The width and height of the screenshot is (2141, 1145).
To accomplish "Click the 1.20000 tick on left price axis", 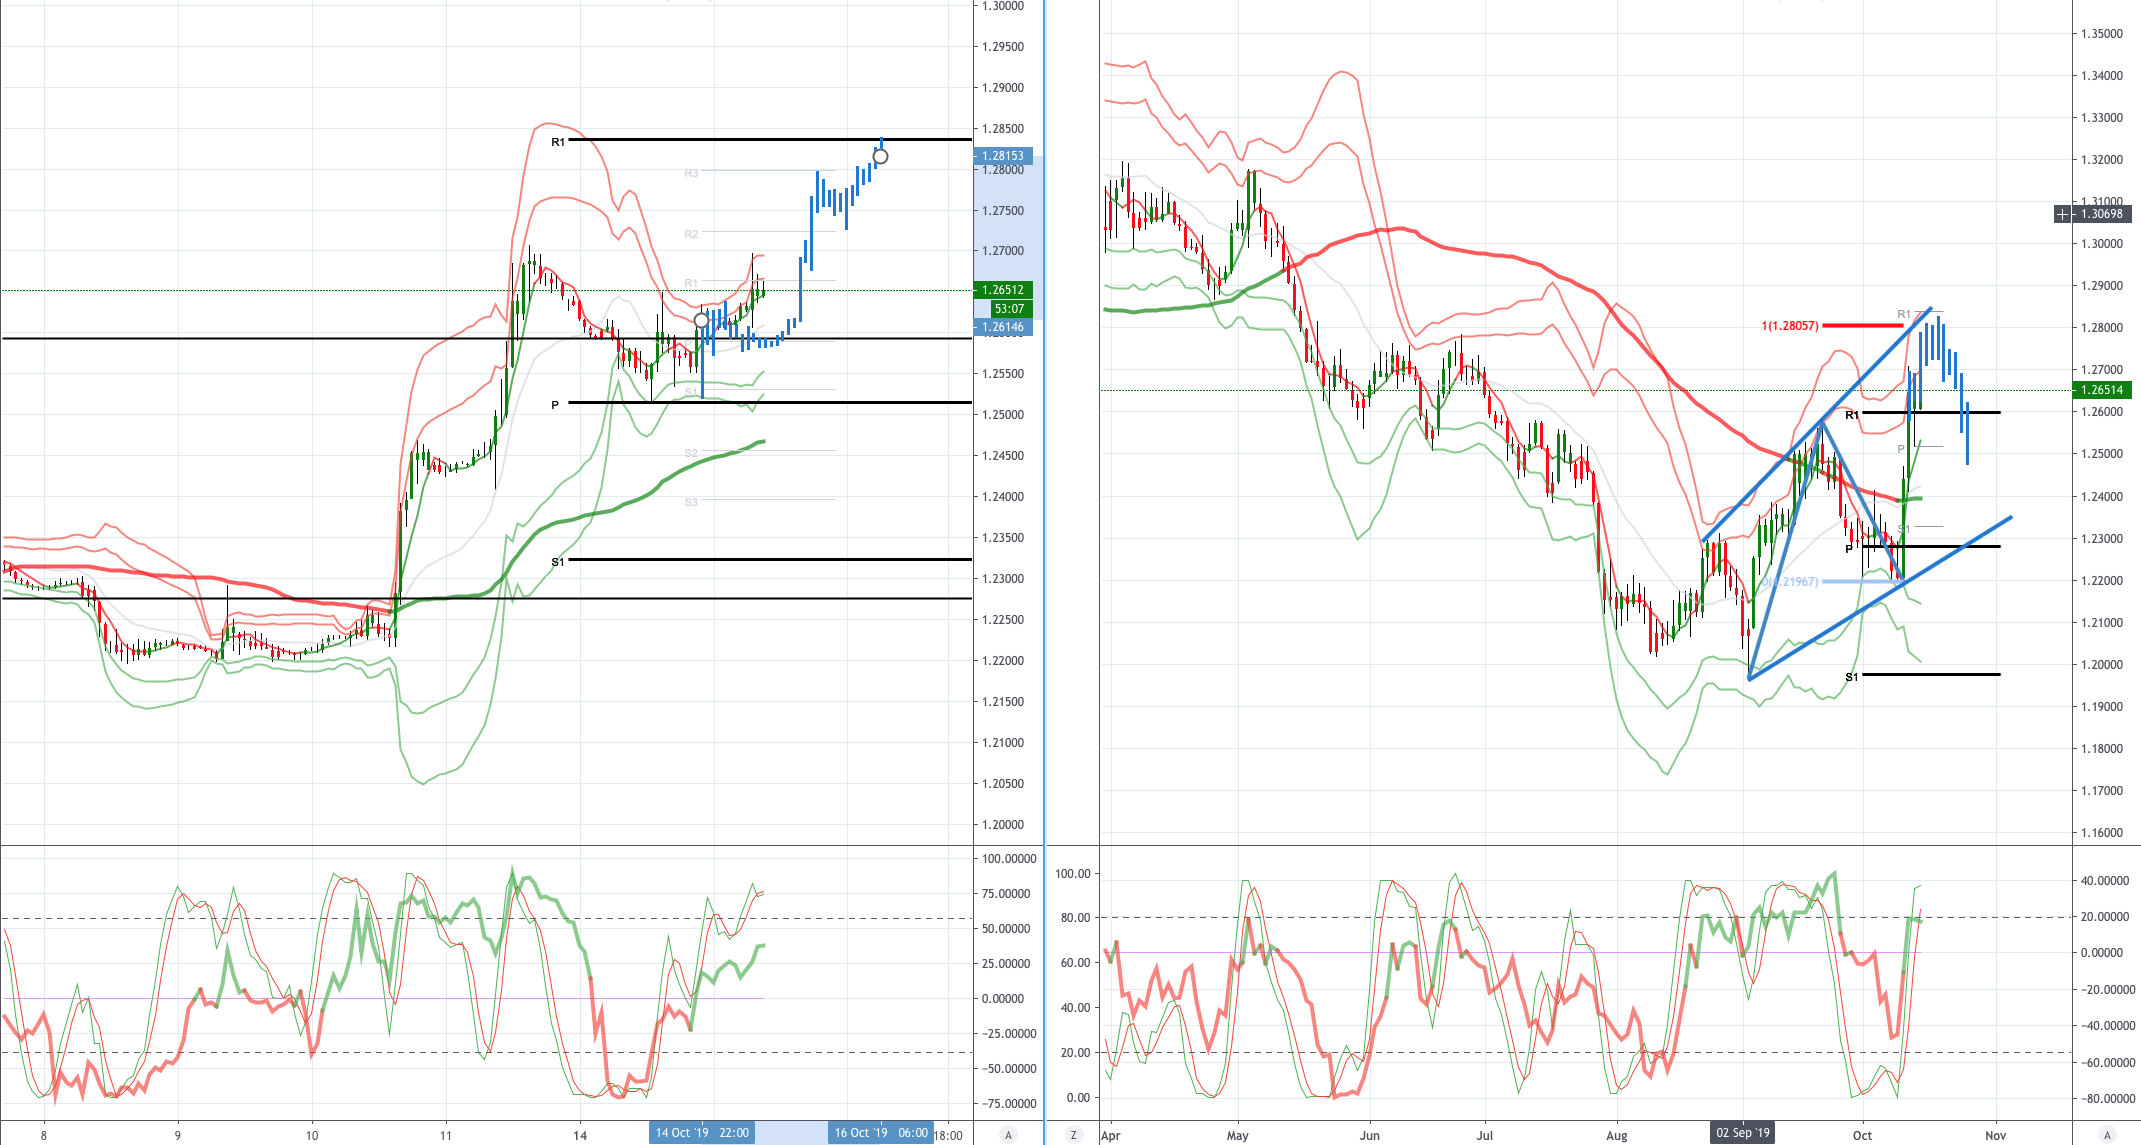I will pos(1003,825).
